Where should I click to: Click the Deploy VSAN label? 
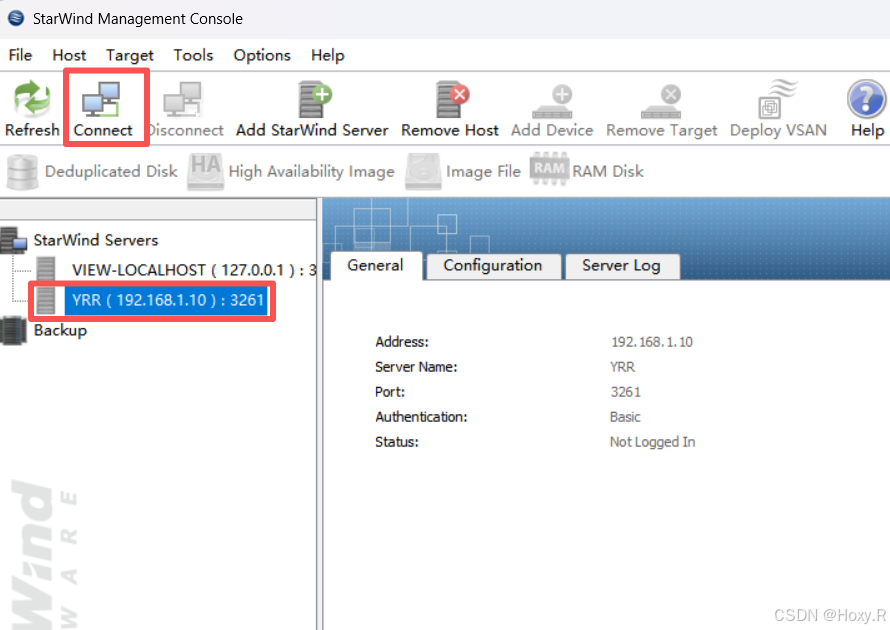click(x=778, y=131)
